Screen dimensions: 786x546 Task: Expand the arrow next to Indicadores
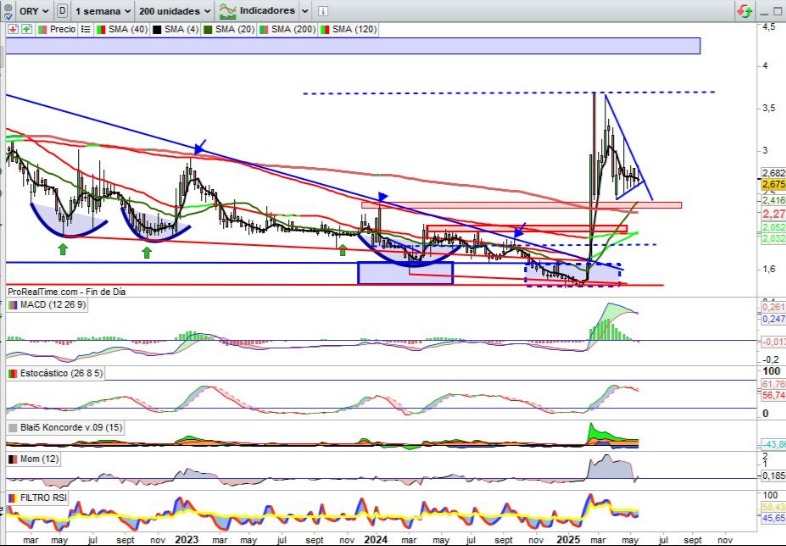[x=305, y=11]
